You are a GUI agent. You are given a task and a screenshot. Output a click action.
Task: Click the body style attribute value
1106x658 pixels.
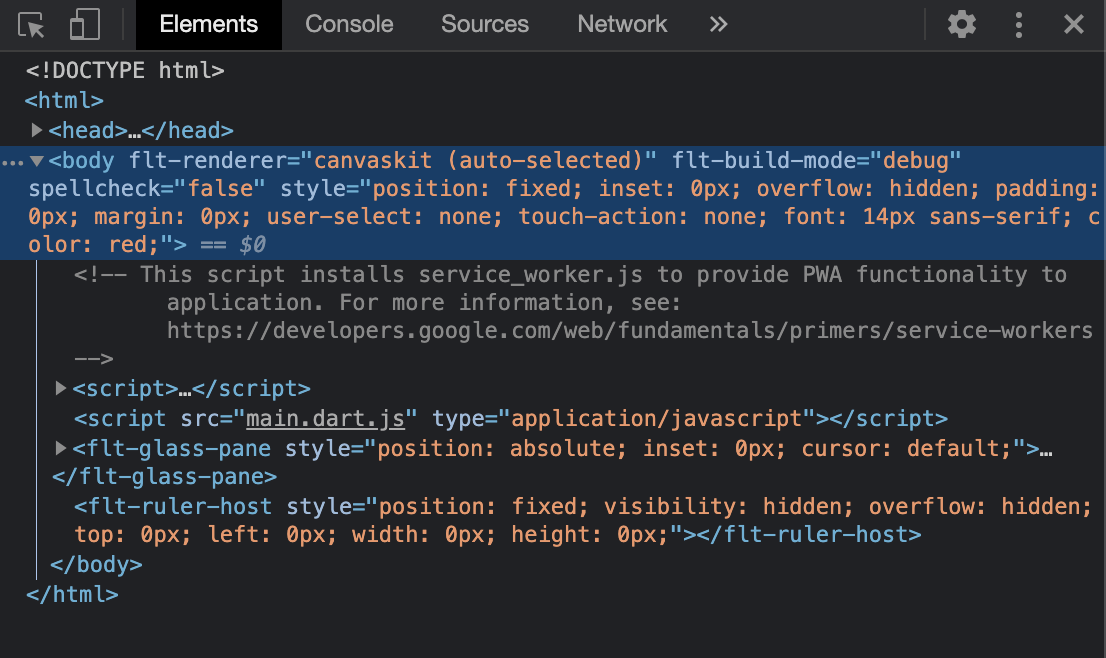click(x=564, y=217)
